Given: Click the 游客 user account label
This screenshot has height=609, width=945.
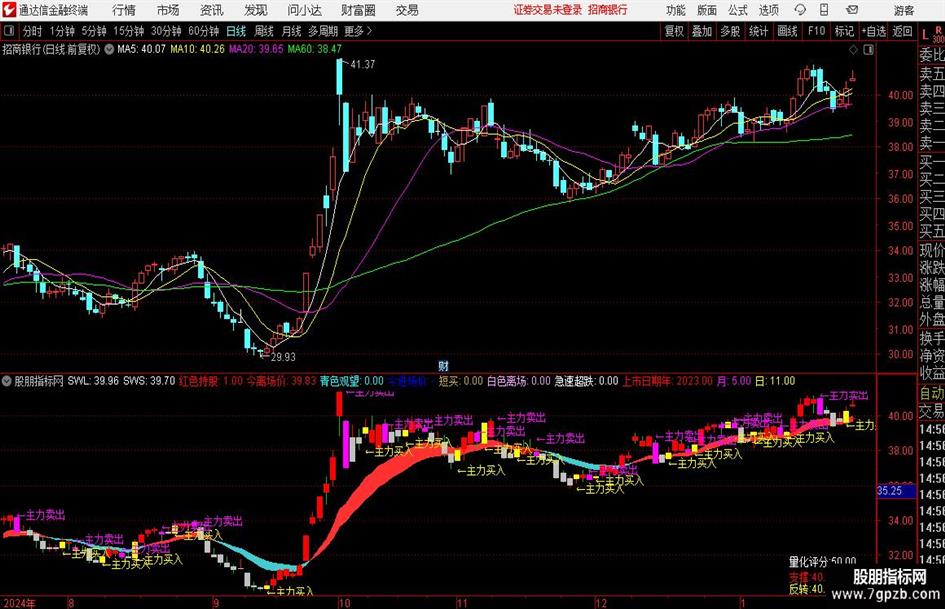Looking at the screenshot, I should pos(903,10).
